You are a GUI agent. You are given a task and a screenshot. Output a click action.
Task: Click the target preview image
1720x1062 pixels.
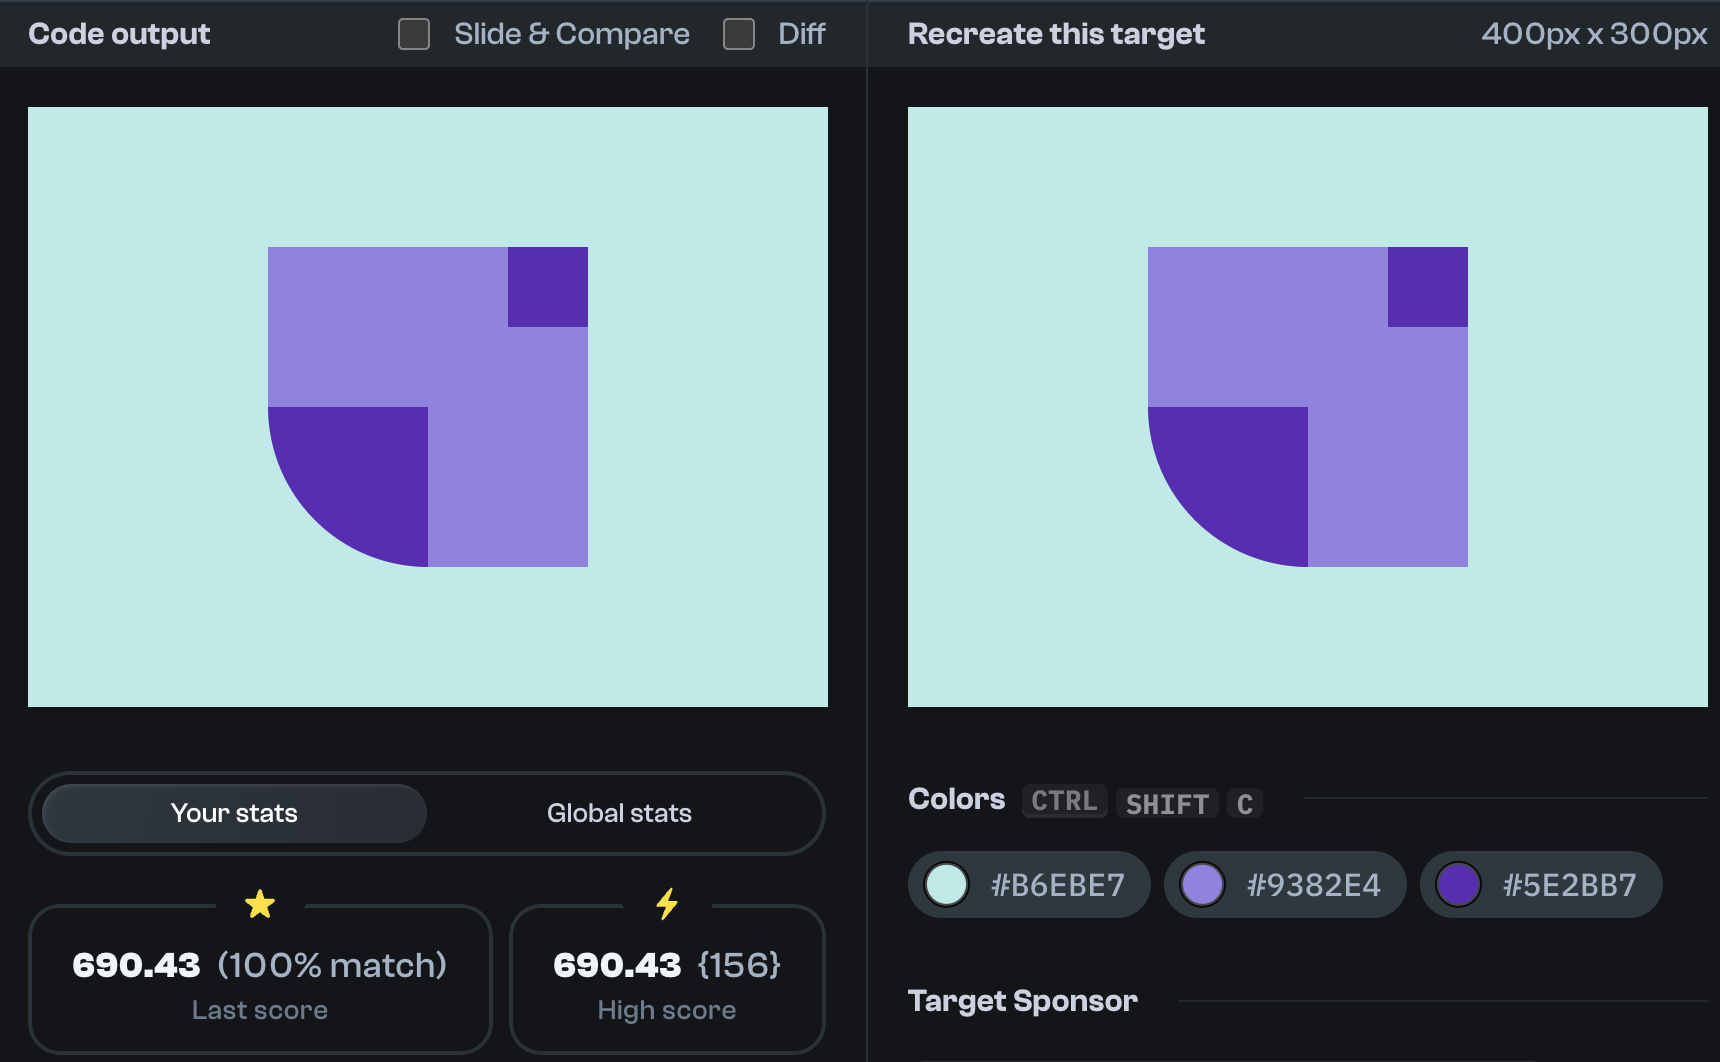1306,406
